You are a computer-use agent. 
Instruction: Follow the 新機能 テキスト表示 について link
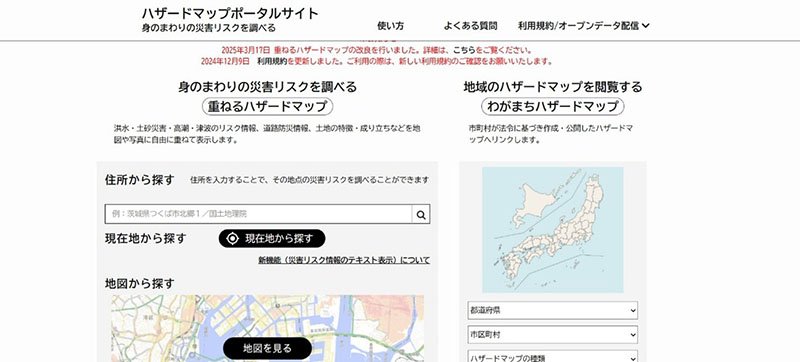coord(344,260)
